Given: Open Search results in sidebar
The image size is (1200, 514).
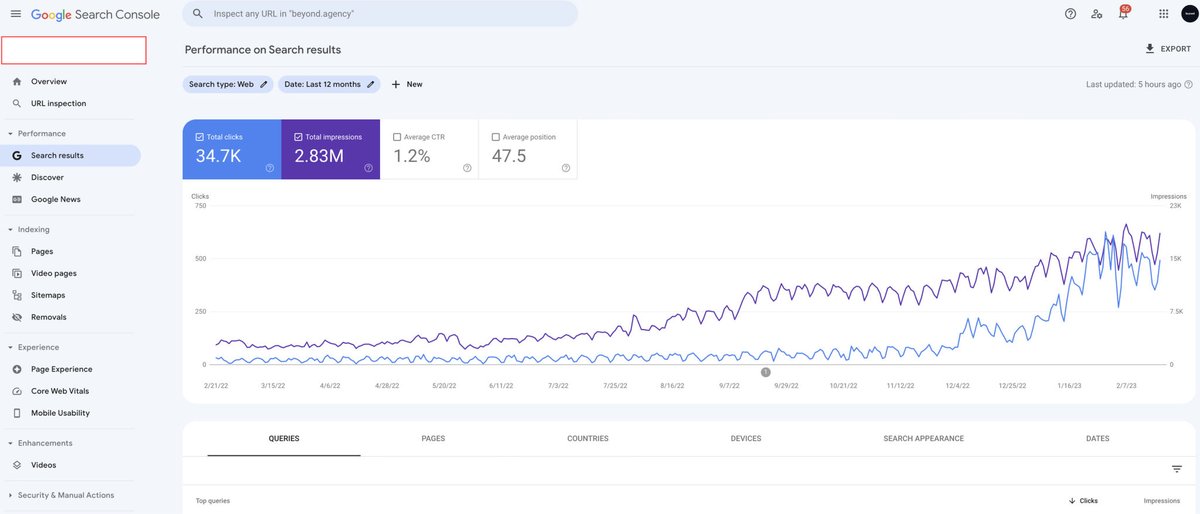Looking at the screenshot, I should coord(70,155).
